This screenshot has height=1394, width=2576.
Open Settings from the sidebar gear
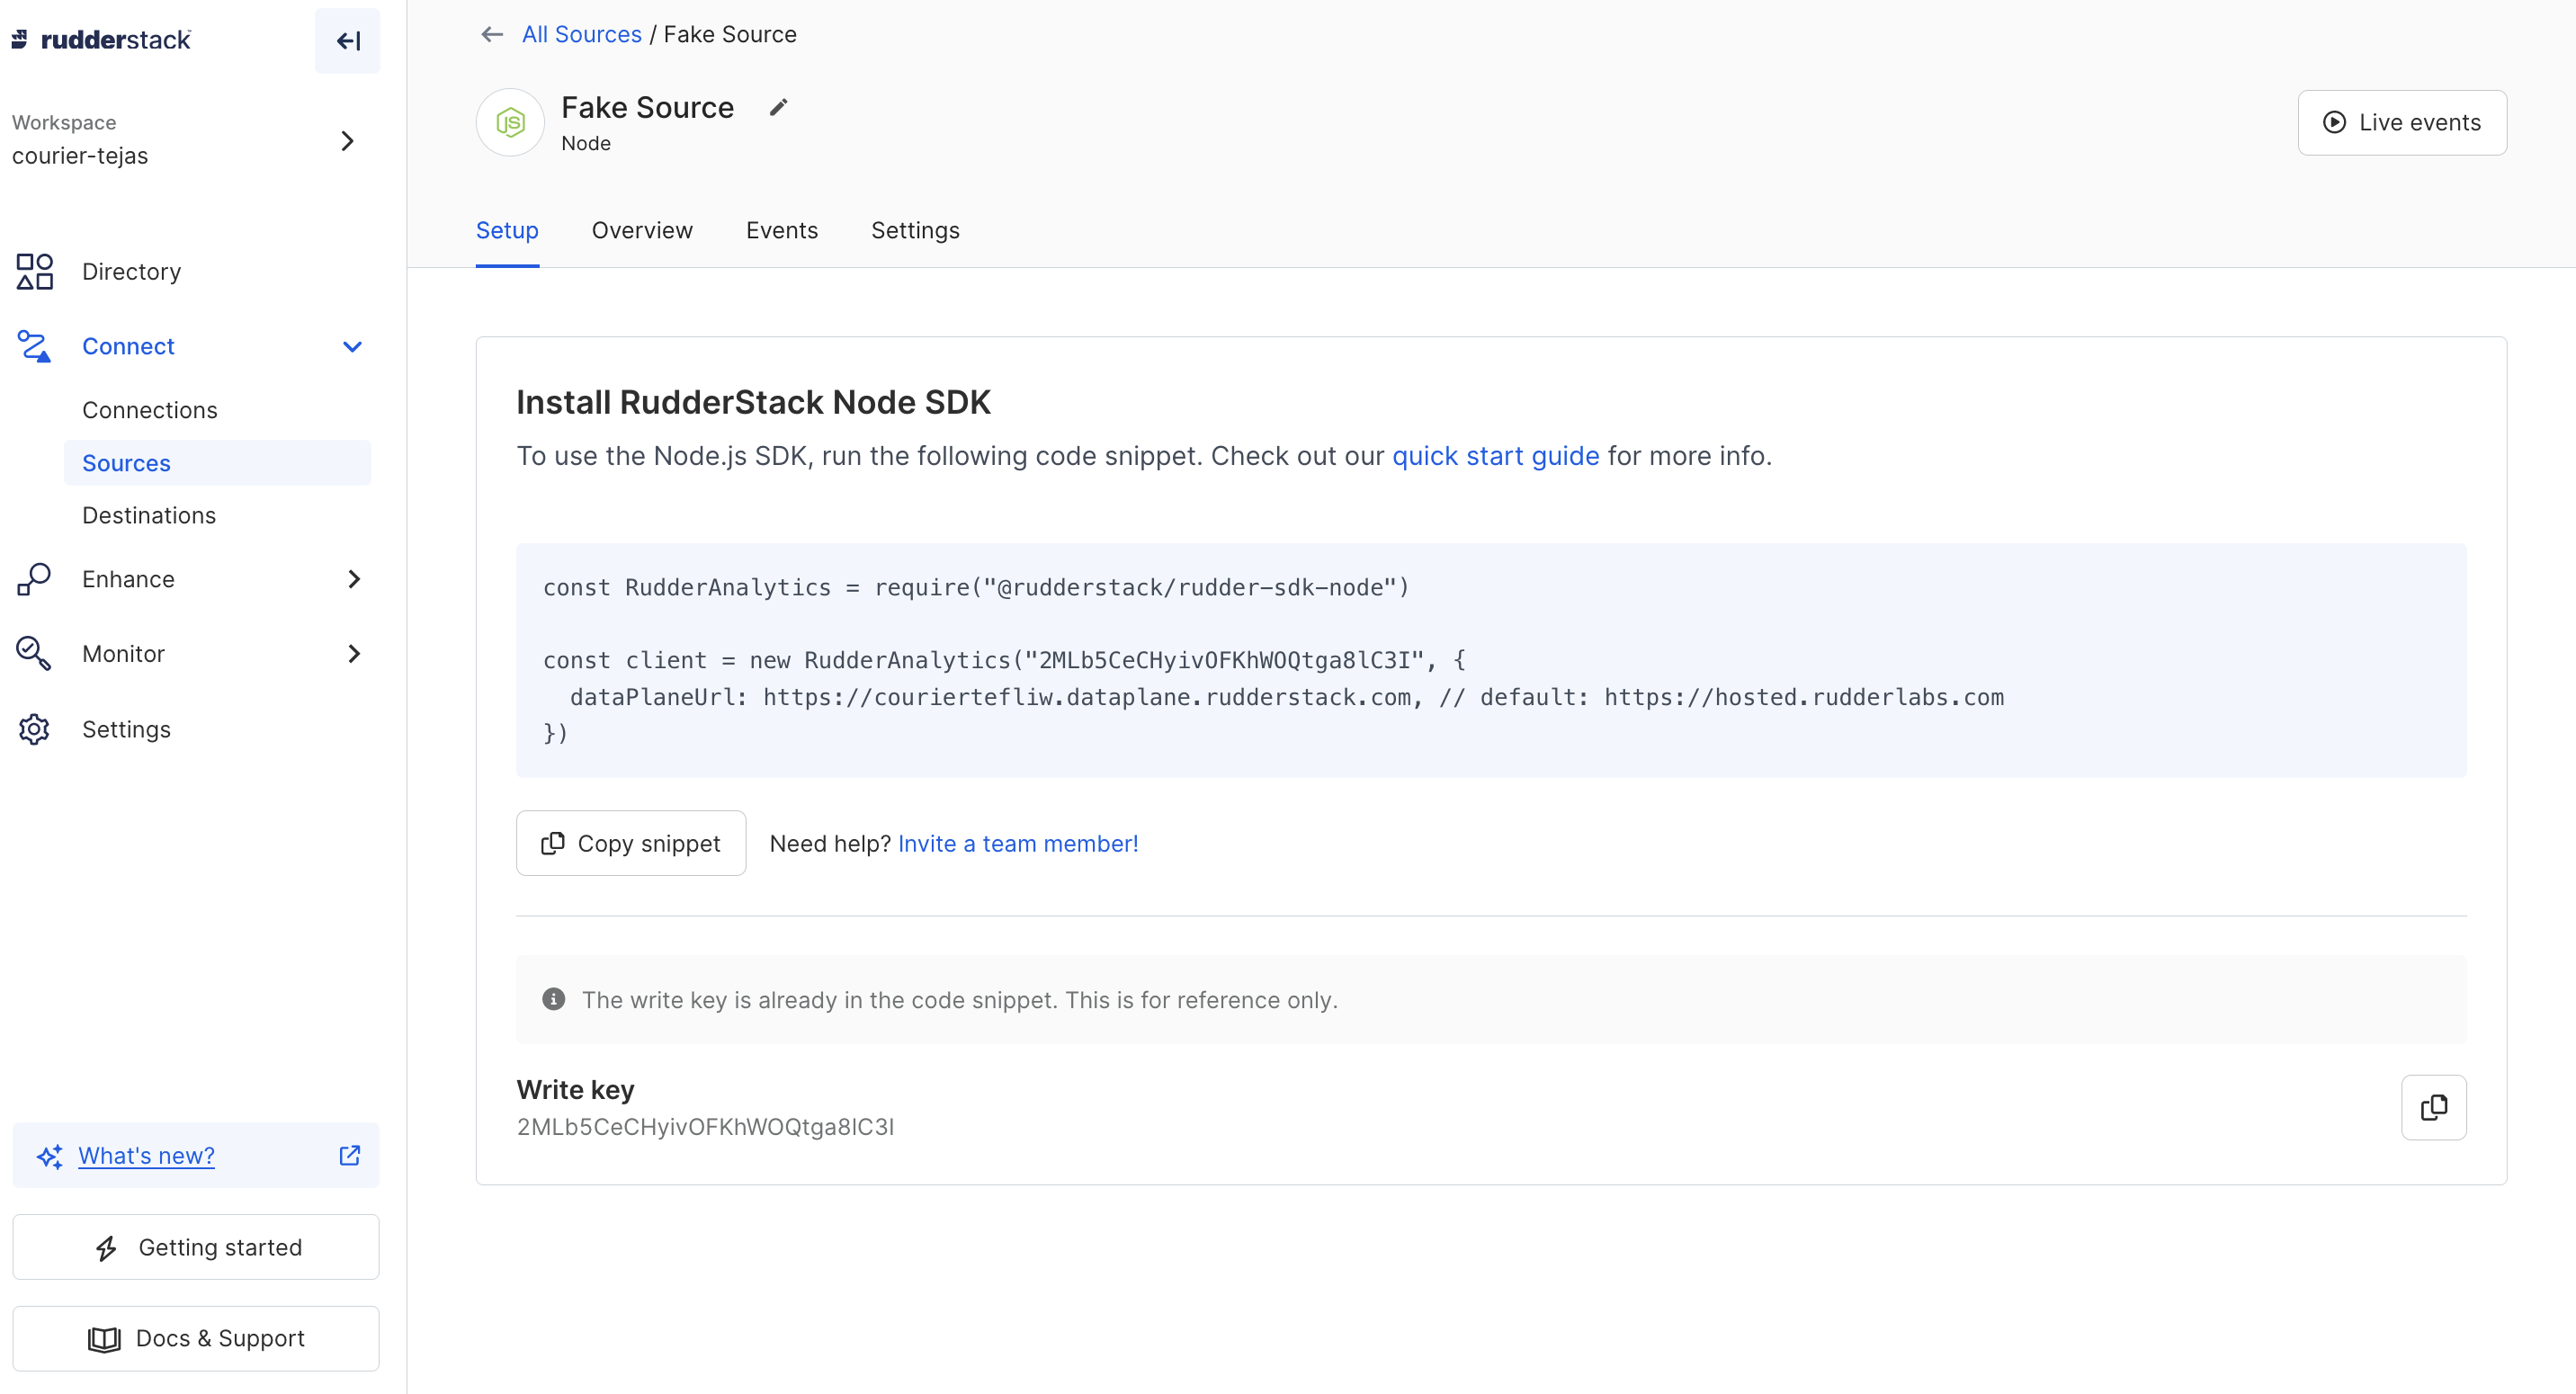coord(126,729)
